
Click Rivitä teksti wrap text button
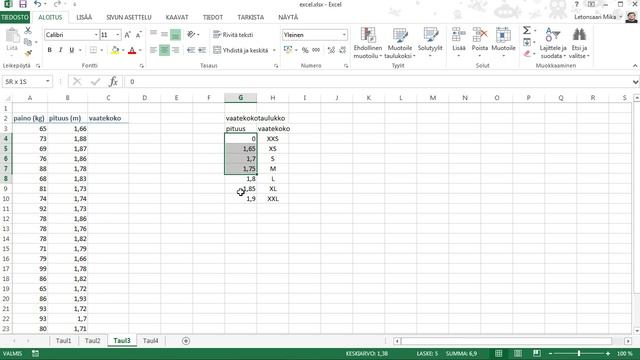233,35
